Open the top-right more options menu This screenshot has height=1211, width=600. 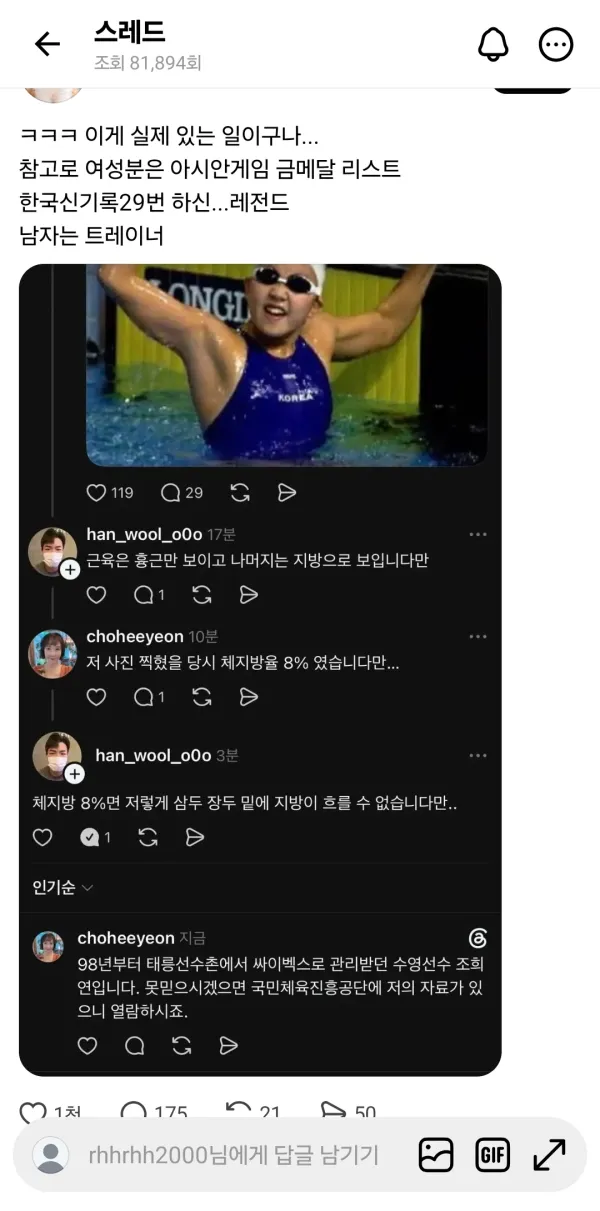click(556, 44)
